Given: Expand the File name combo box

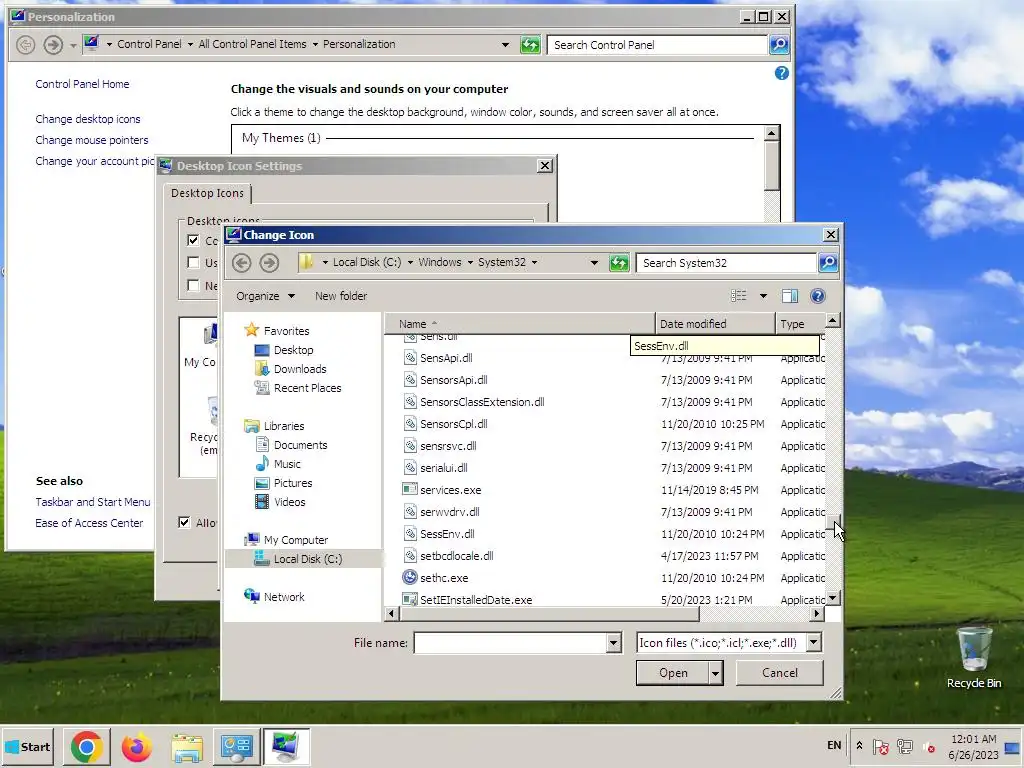Looking at the screenshot, I should (x=613, y=643).
